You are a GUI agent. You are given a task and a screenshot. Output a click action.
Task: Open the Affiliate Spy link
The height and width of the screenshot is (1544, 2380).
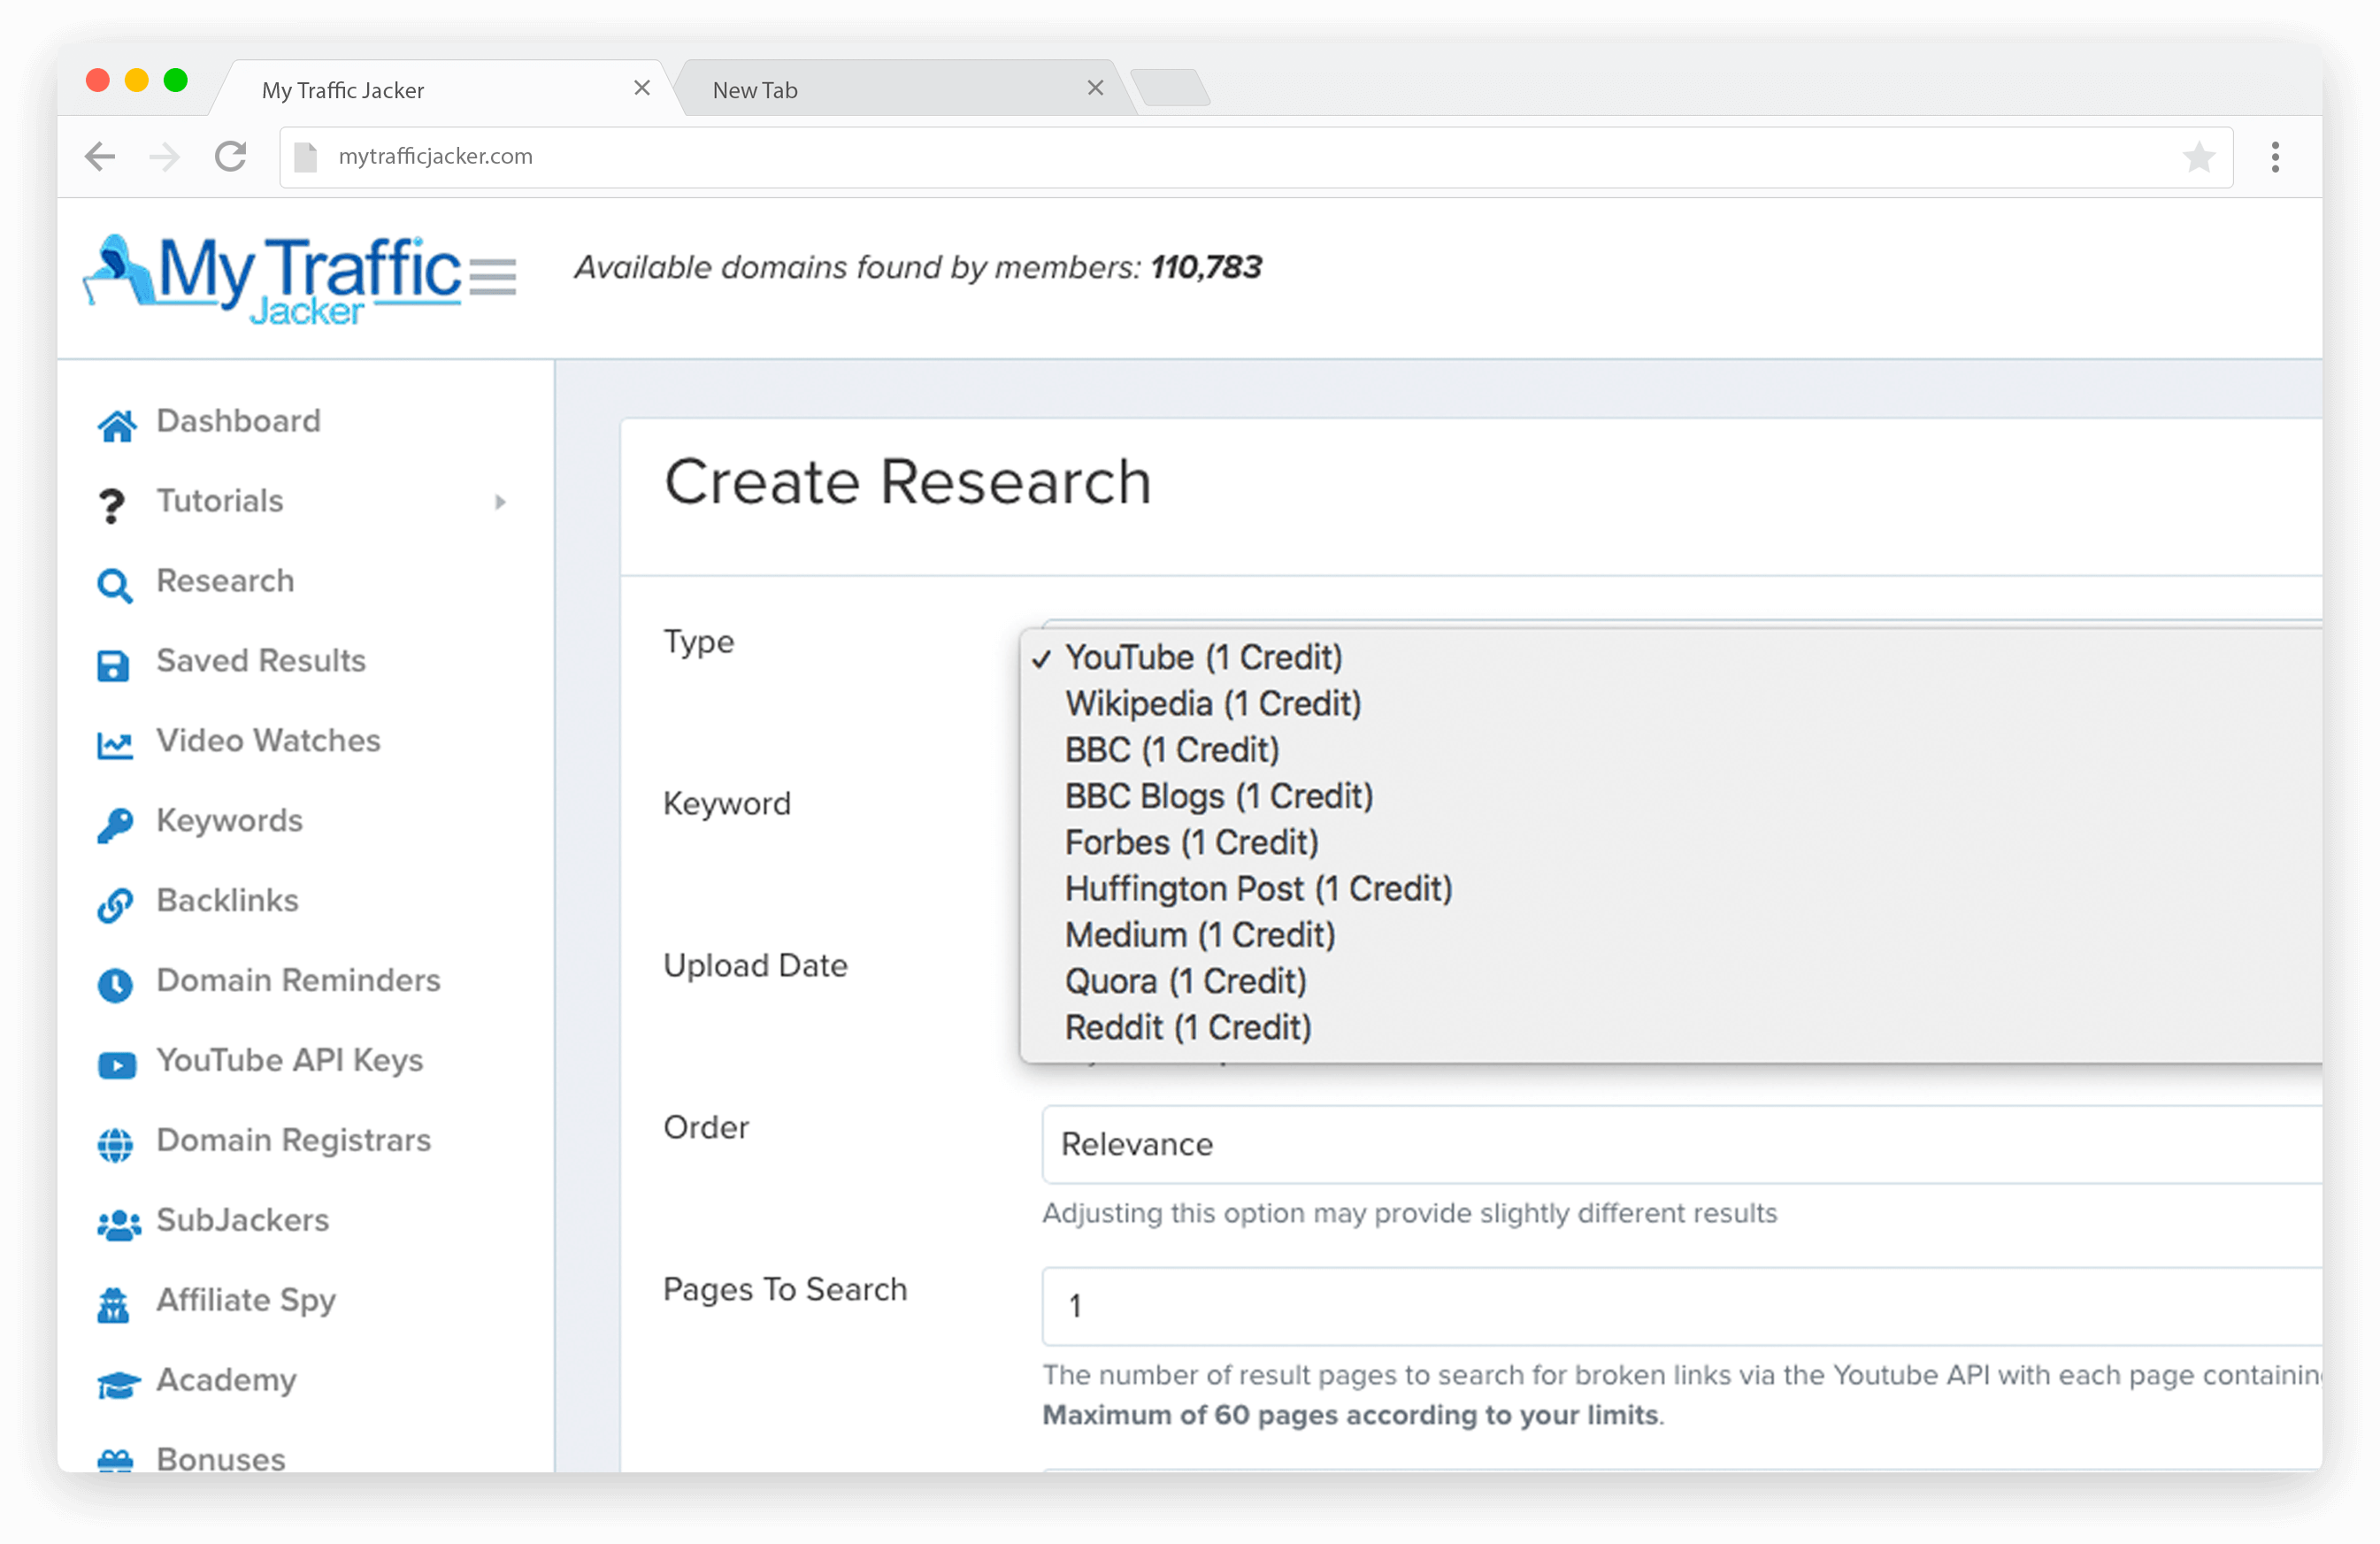pyautogui.click(x=246, y=1301)
